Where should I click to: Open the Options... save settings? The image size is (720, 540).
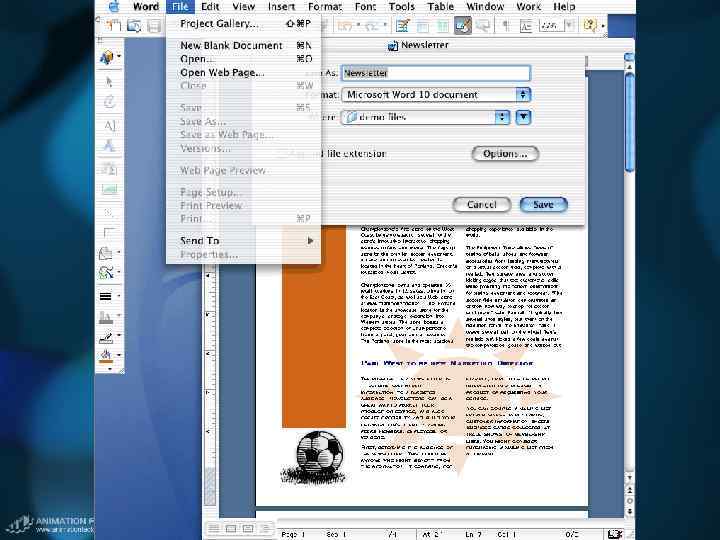click(505, 154)
